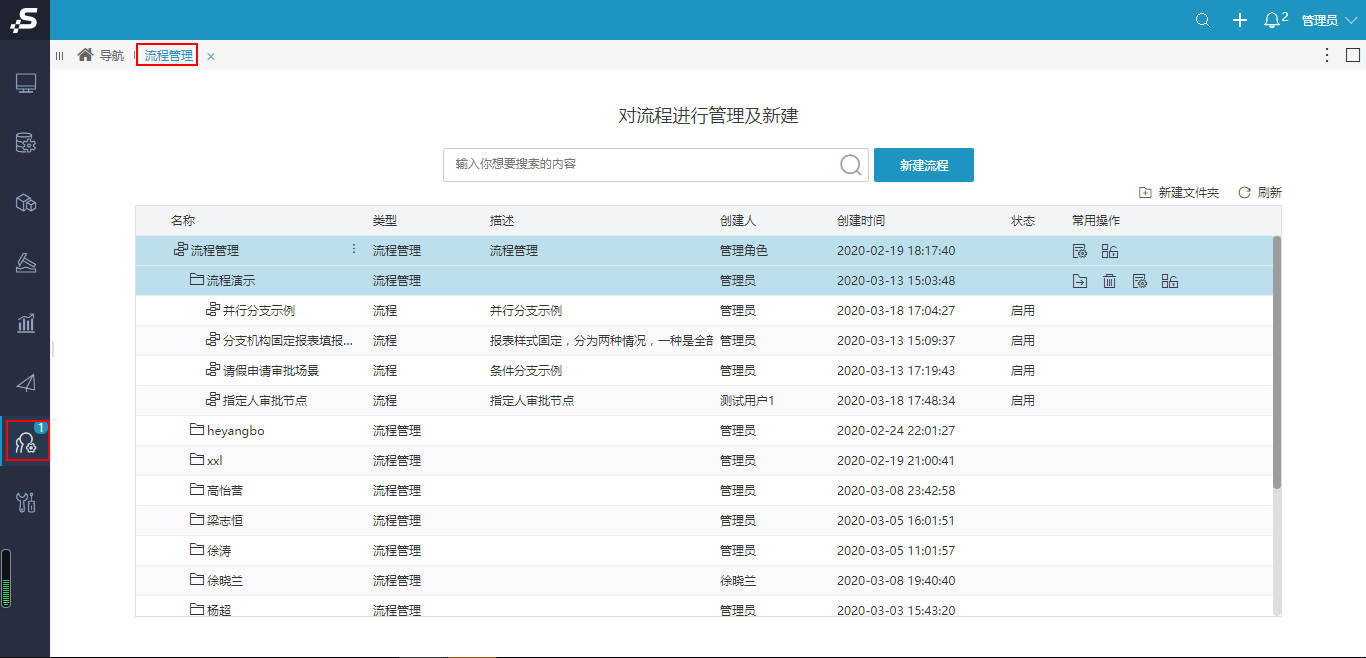Open the 梁志恒 folder

click(216, 521)
